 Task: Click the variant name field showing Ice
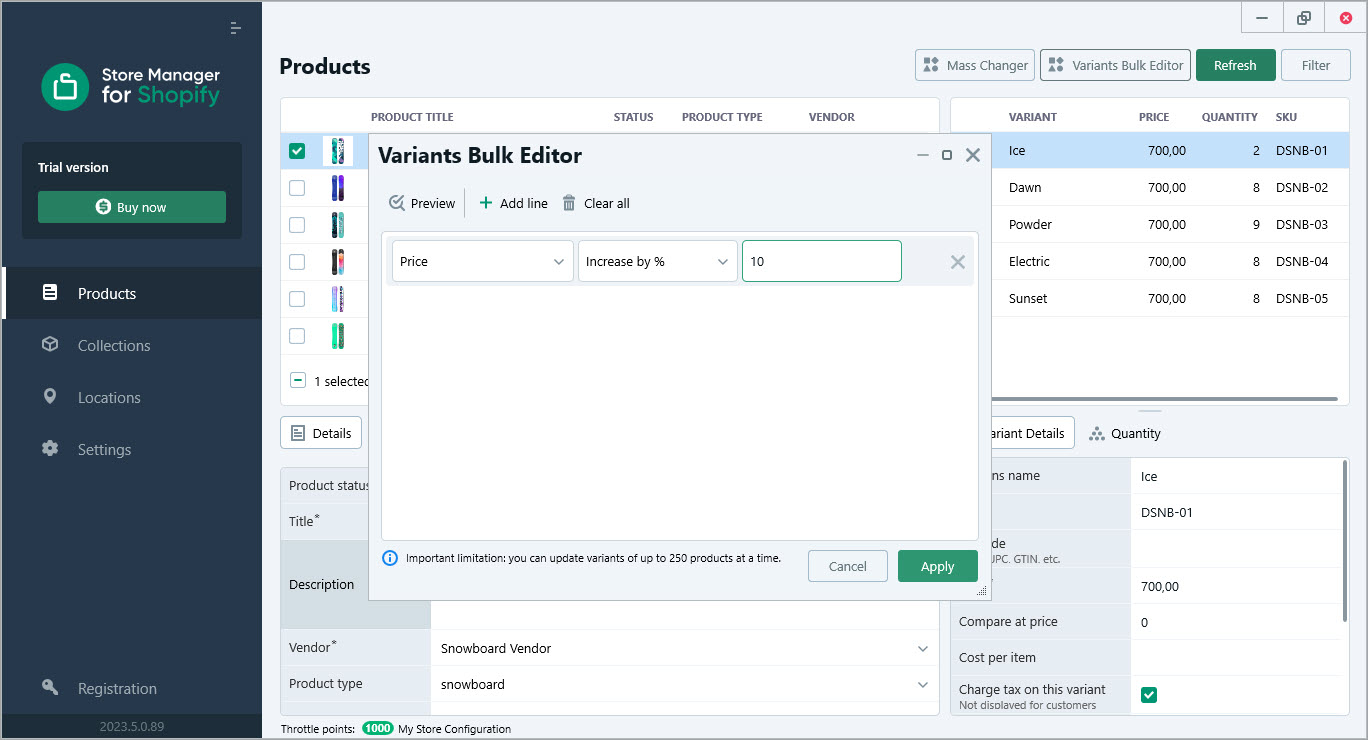point(1238,477)
